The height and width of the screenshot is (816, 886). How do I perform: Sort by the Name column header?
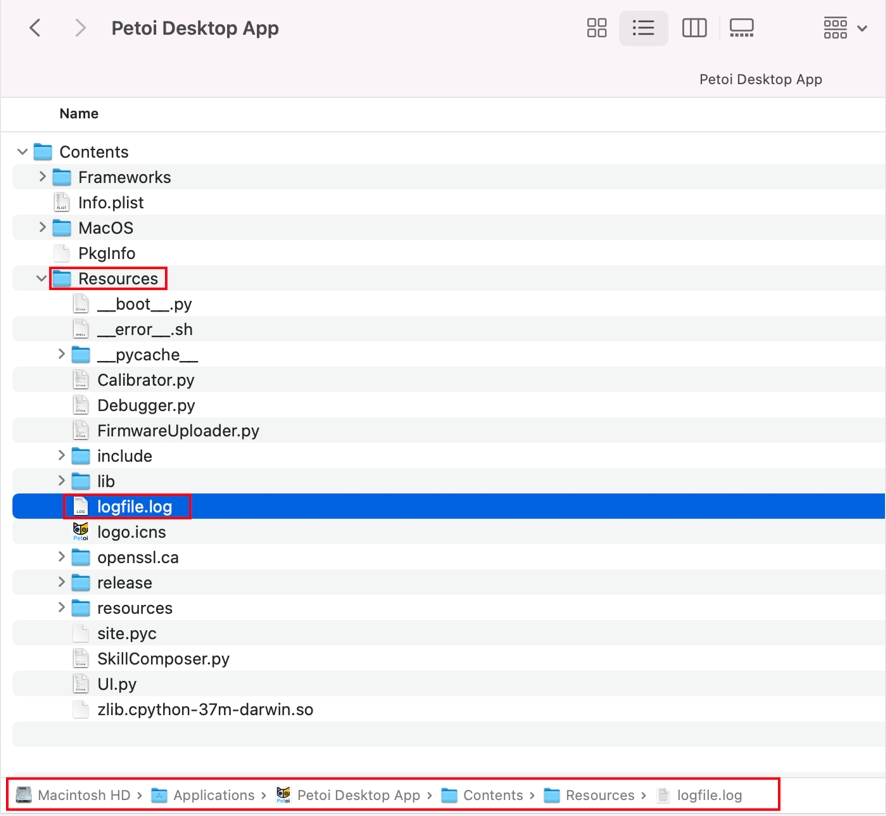click(x=79, y=114)
